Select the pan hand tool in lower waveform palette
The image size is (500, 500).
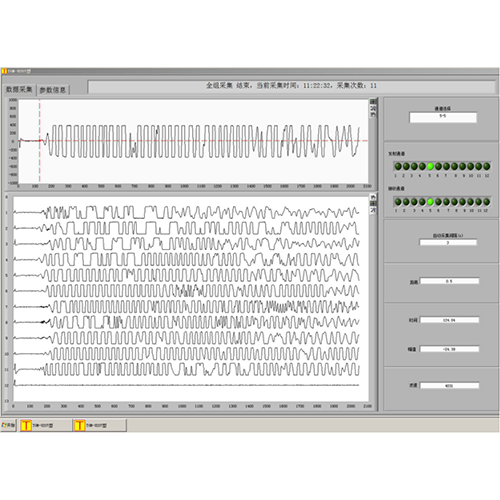373,197
